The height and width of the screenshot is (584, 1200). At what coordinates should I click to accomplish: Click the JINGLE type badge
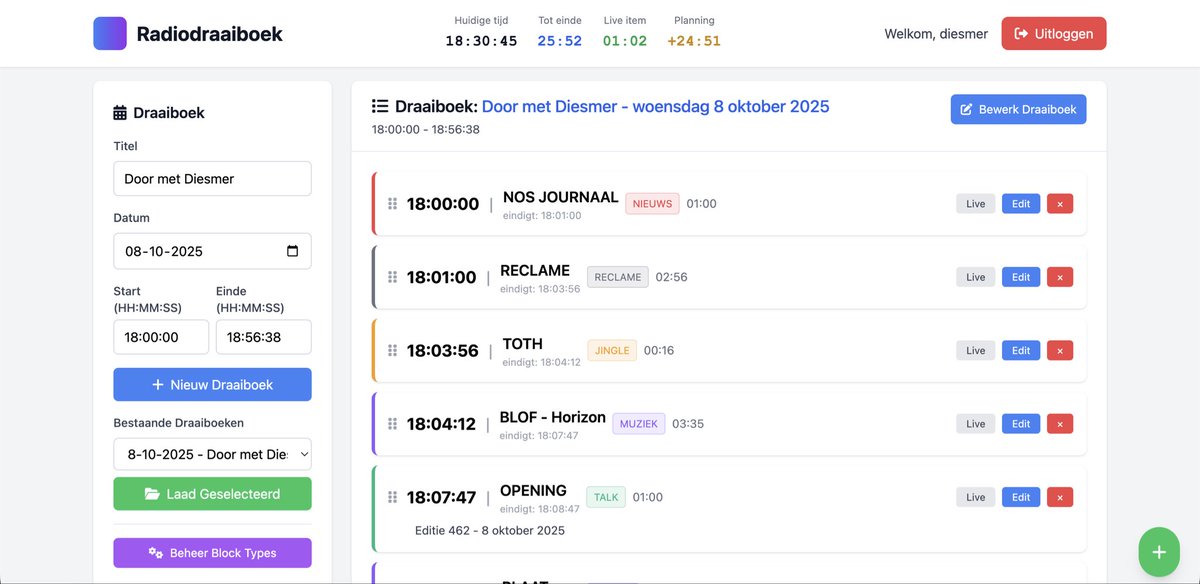pos(612,350)
